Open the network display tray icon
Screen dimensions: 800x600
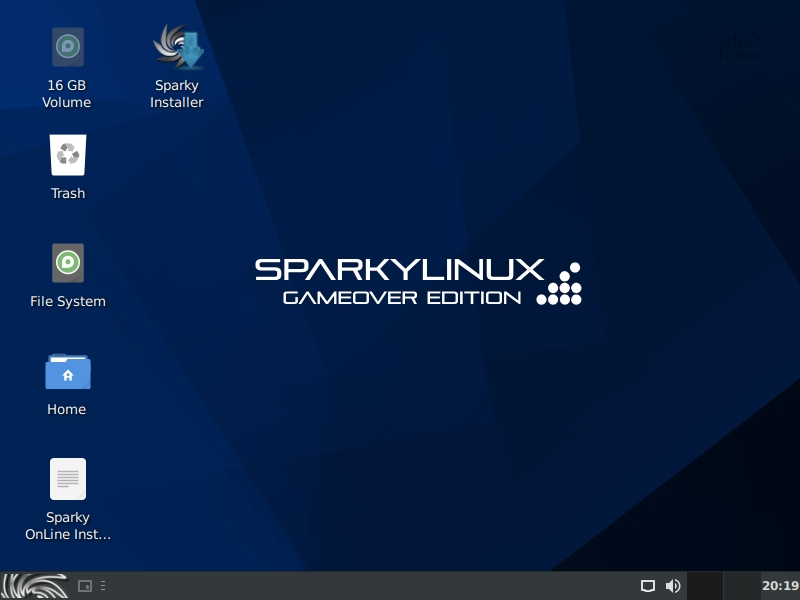pos(647,586)
